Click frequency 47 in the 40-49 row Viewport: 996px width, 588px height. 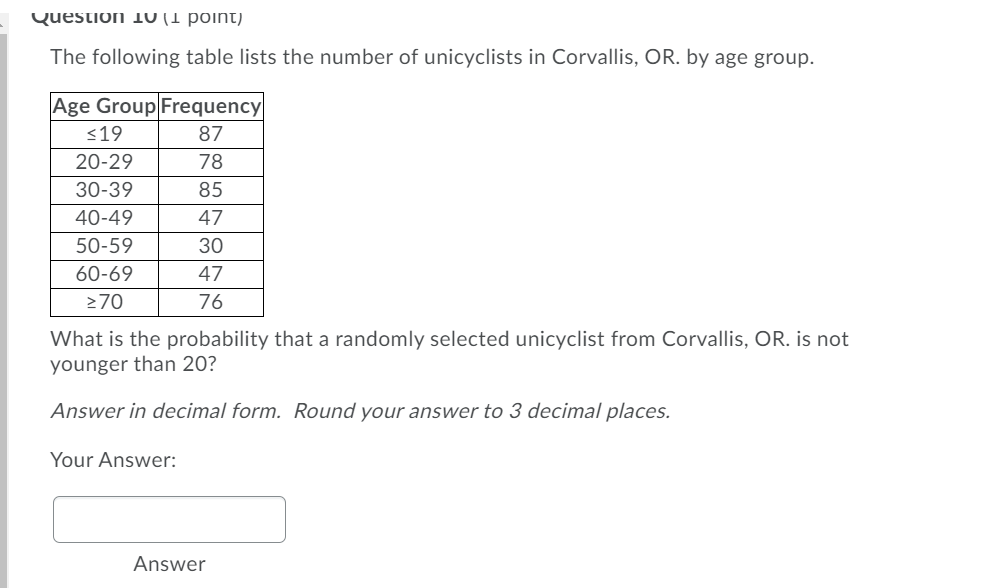click(210, 218)
